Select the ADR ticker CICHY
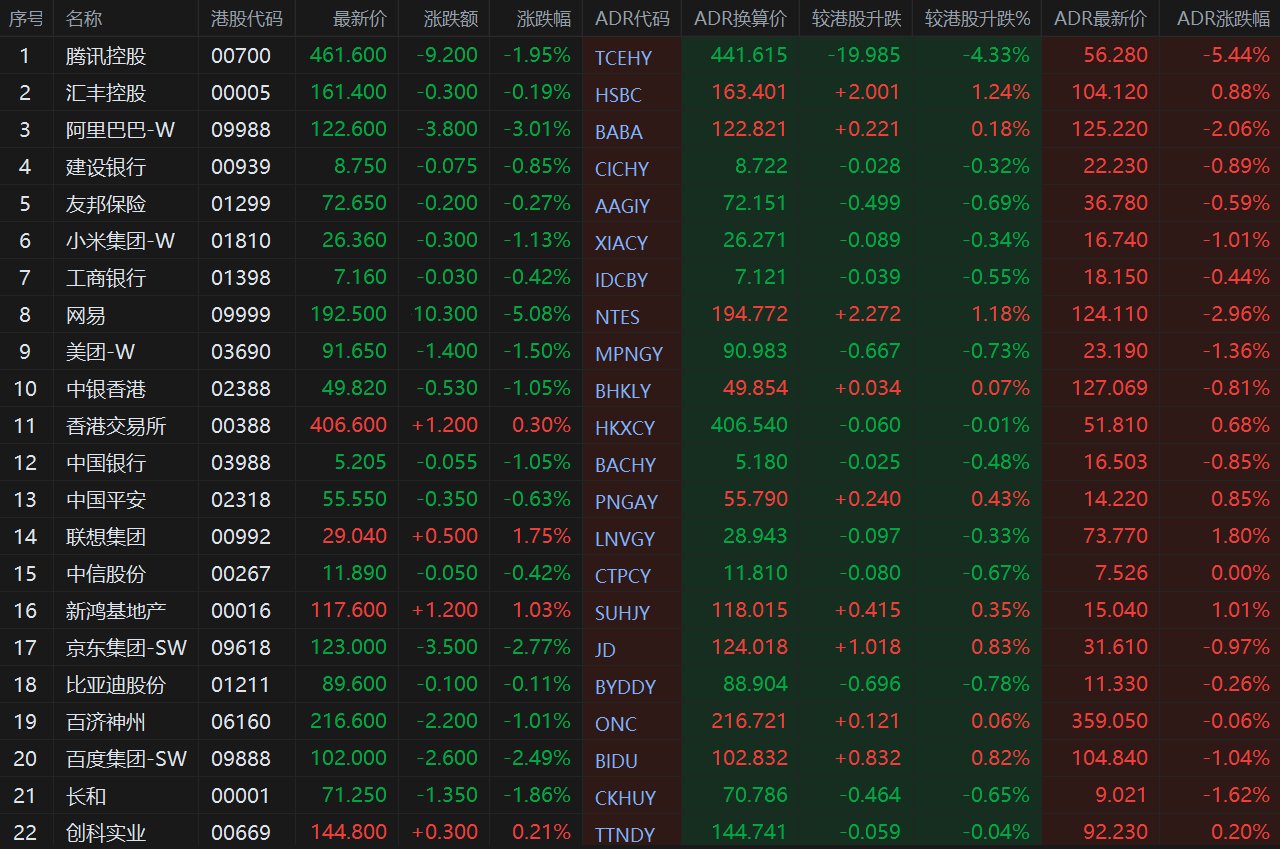 pos(622,169)
